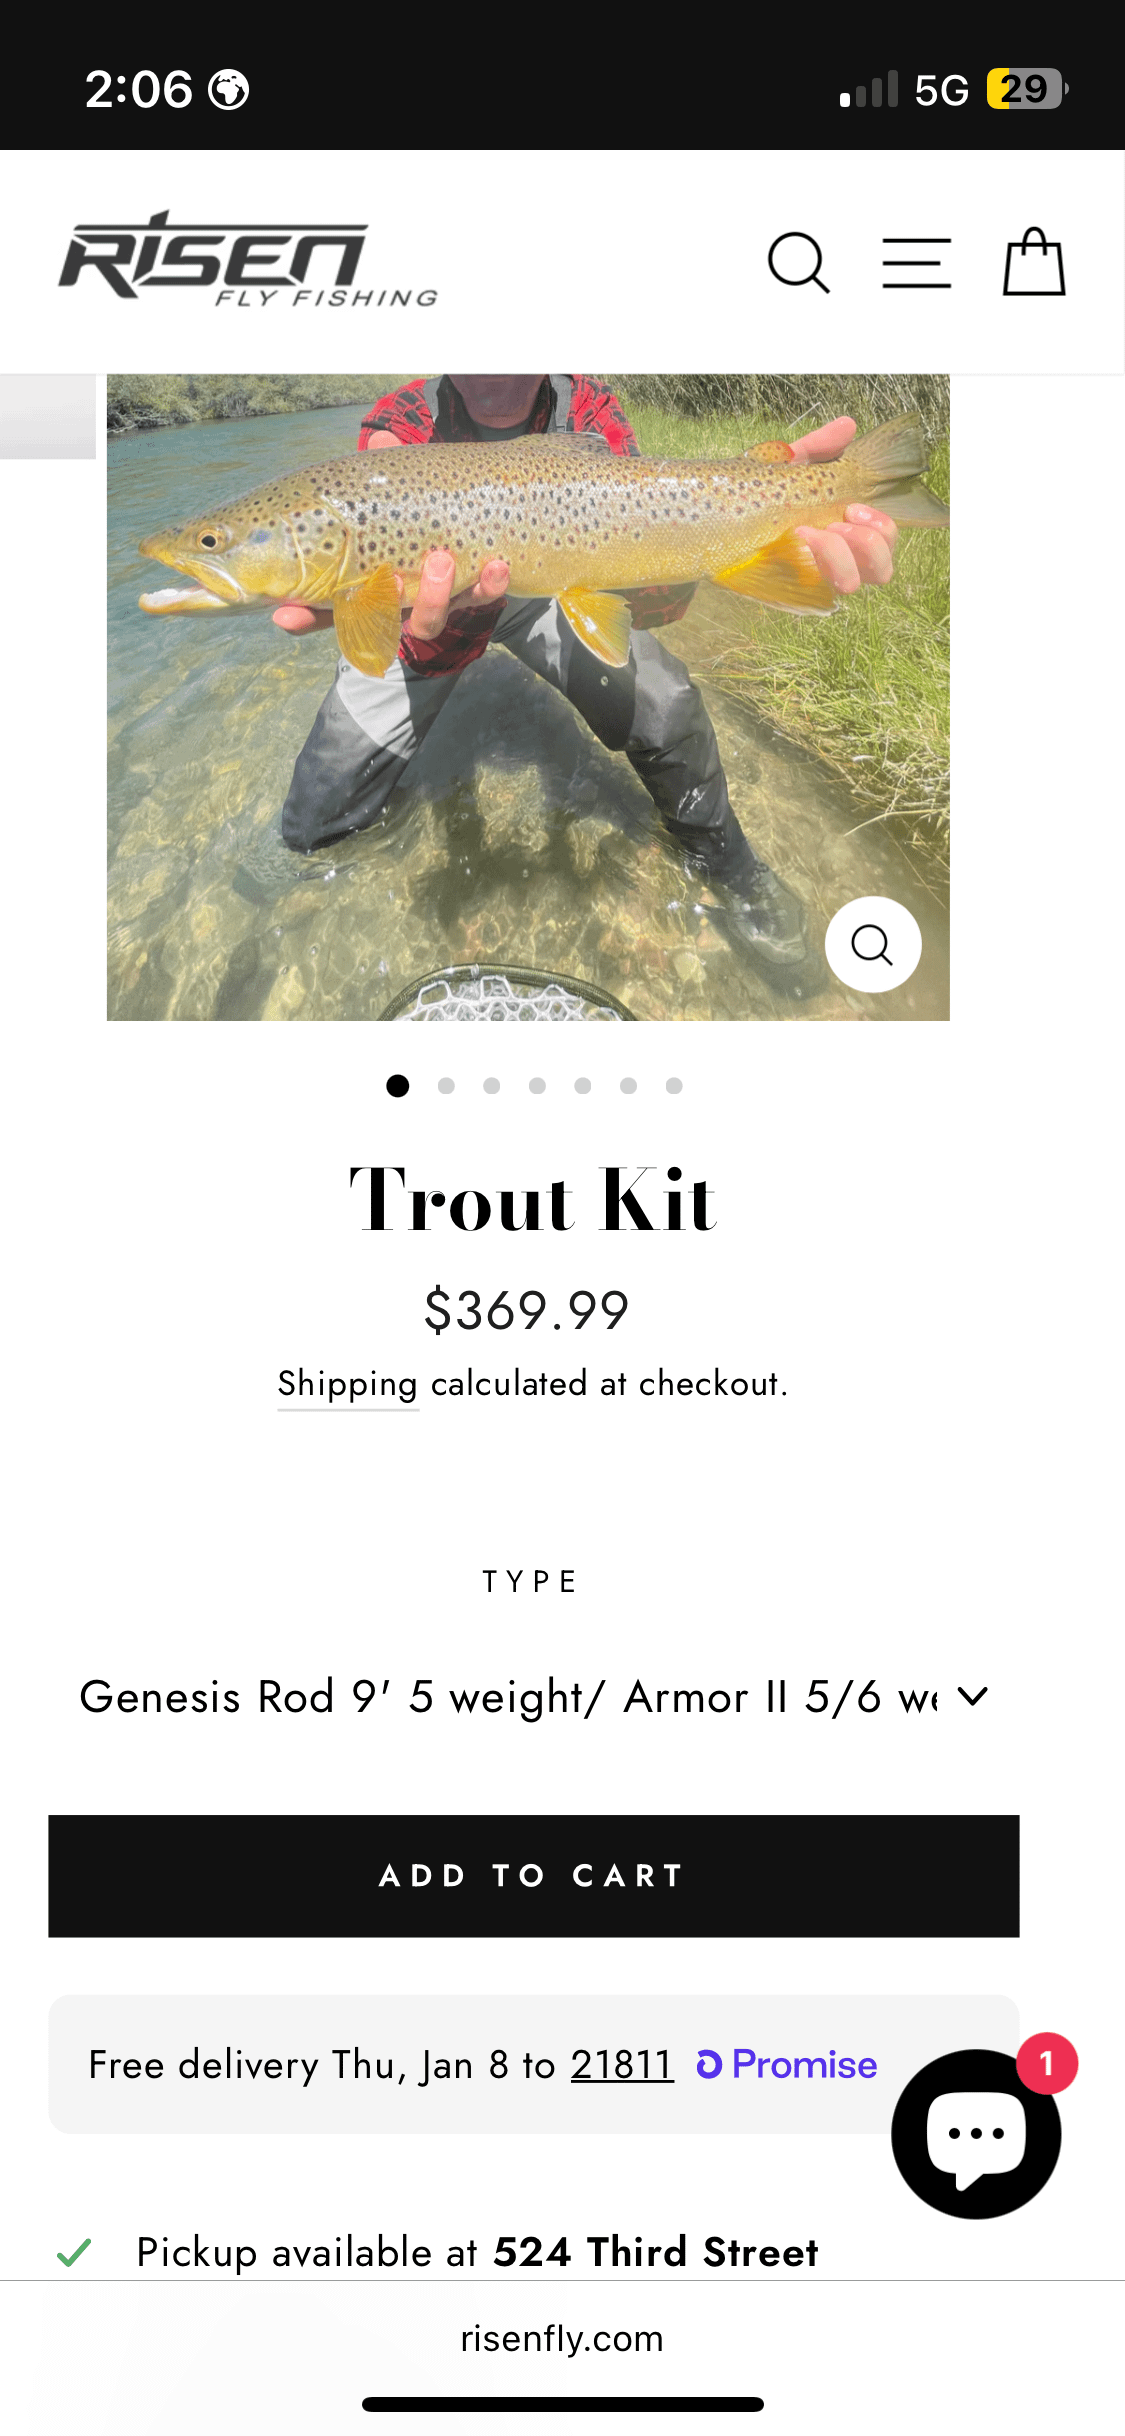Screen dimensions: 1125x2436
Task: Jump to second product image dot
Action: 446,1086
